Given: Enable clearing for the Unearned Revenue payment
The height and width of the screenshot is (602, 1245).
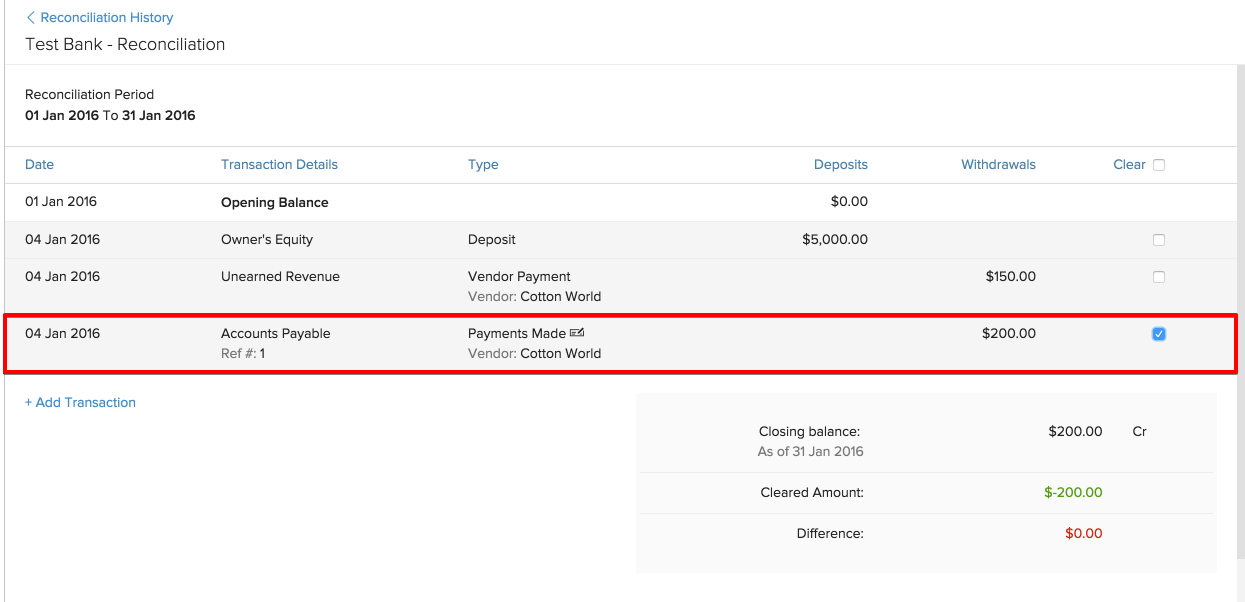Looking at the screenshot, I should click(x=1159, y=276).
